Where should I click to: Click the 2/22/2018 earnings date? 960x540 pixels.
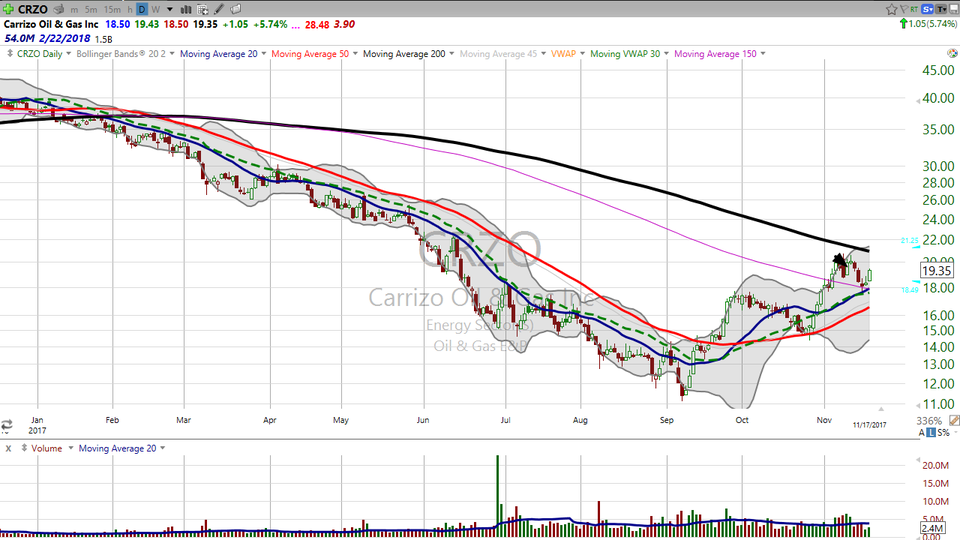64,39
